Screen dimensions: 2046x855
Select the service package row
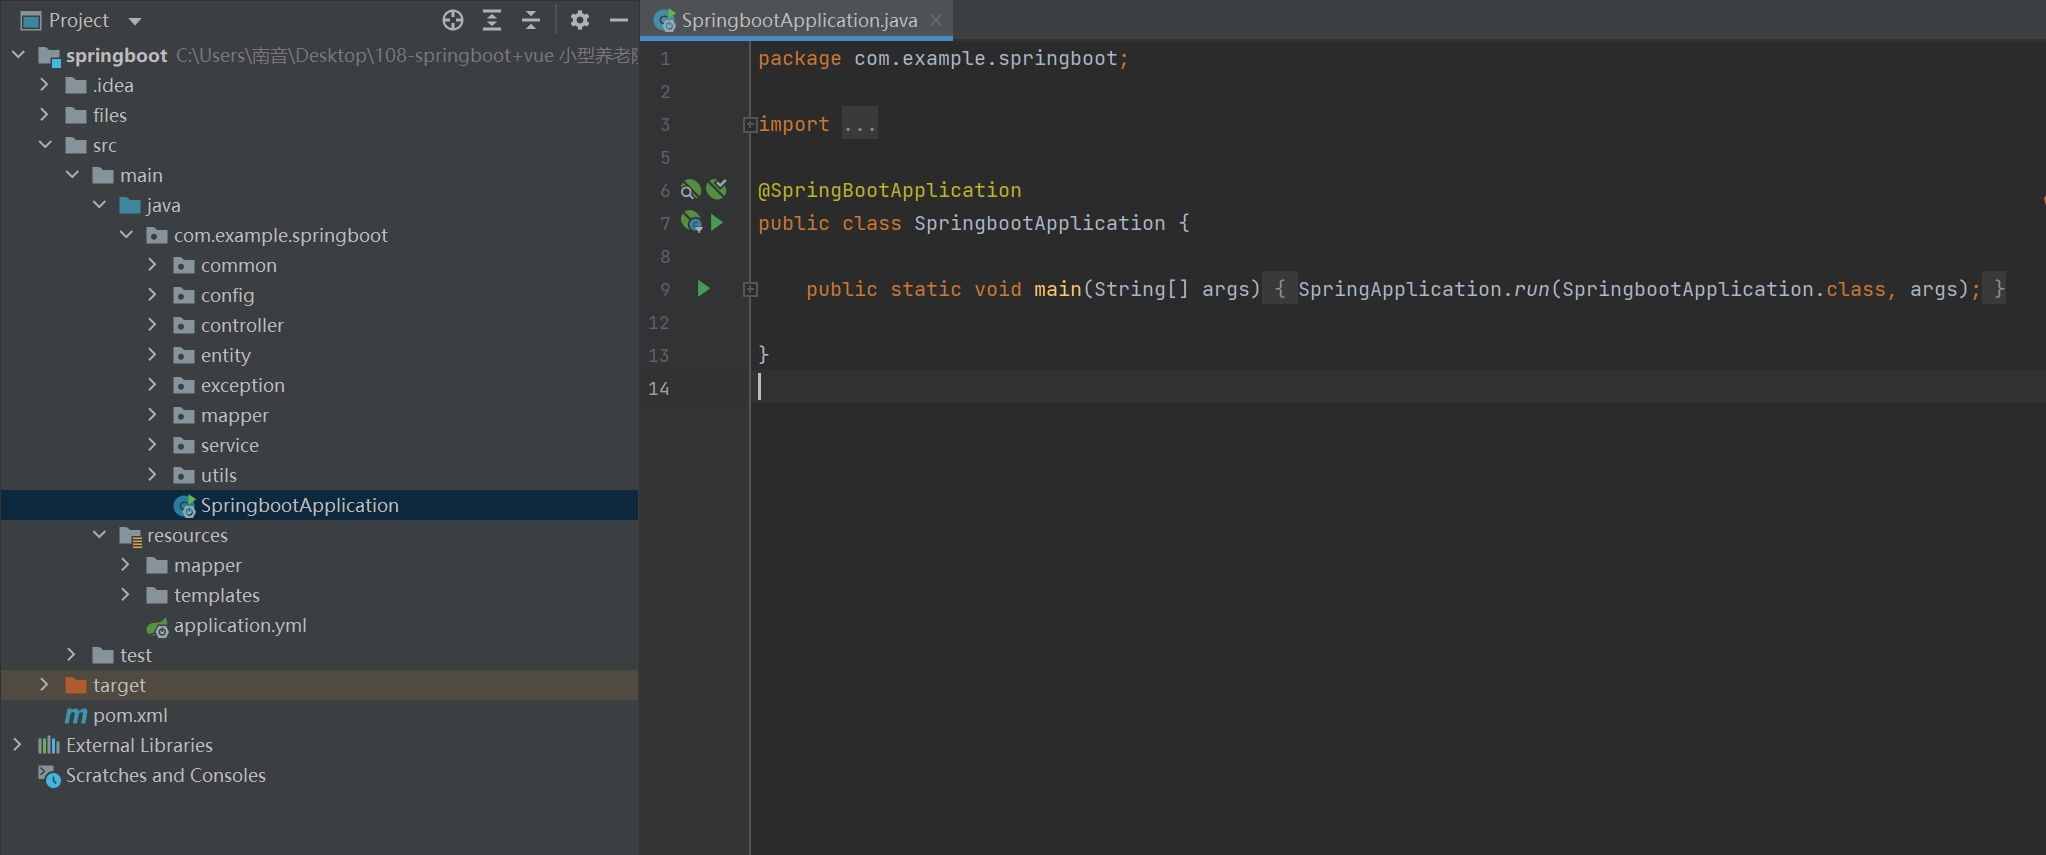click(x=319, y=445)
